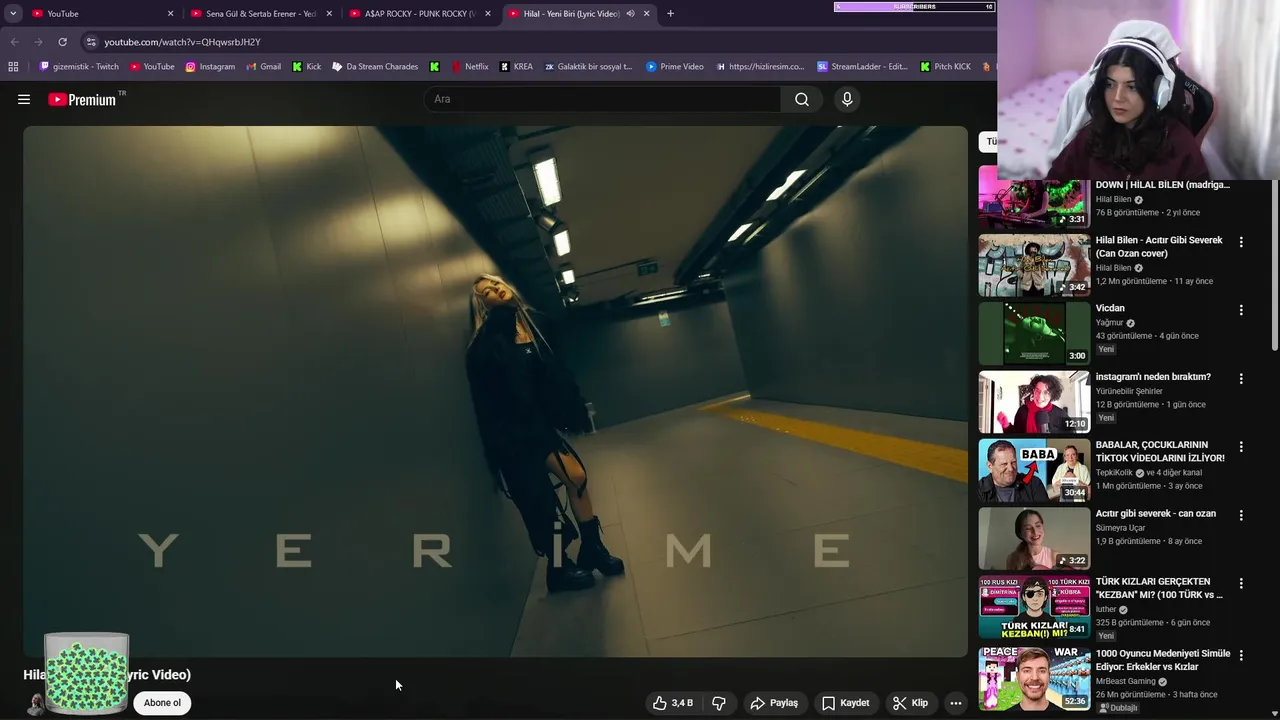Click the Klip button
This screenshot has height=720, width=1280.
[911, 703]
